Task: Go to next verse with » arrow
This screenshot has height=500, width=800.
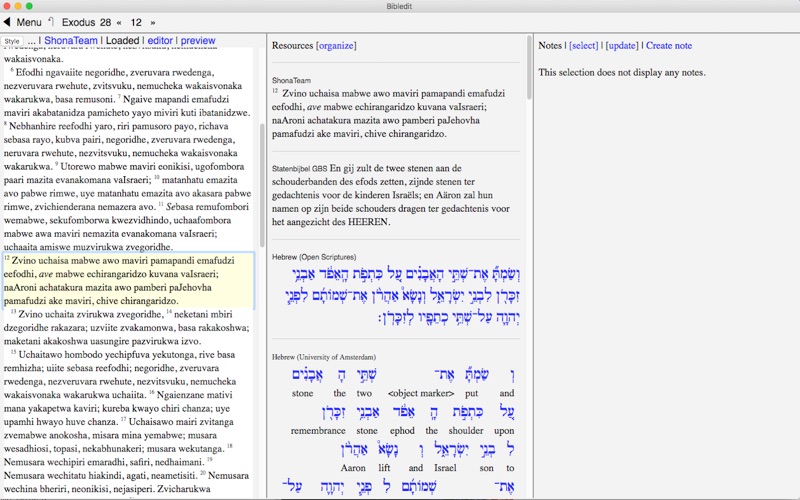Action: (153, 22)
